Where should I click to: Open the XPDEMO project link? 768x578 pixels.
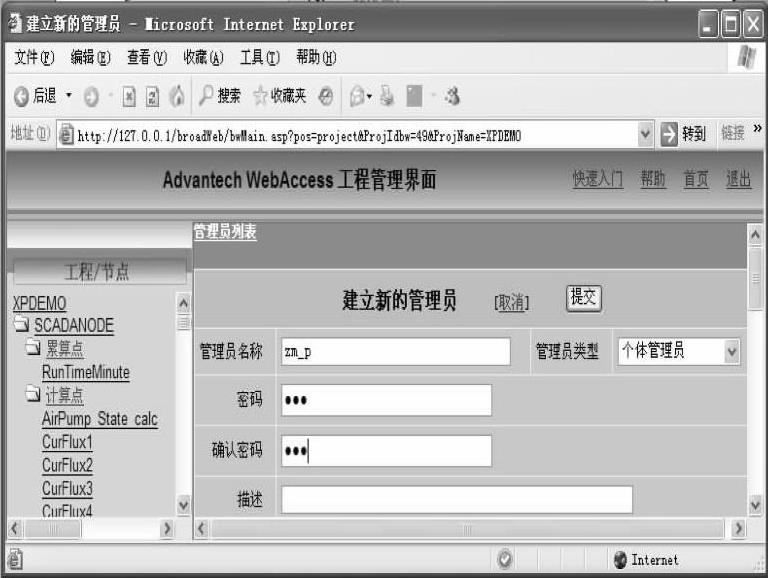click(x=40, y=303)
